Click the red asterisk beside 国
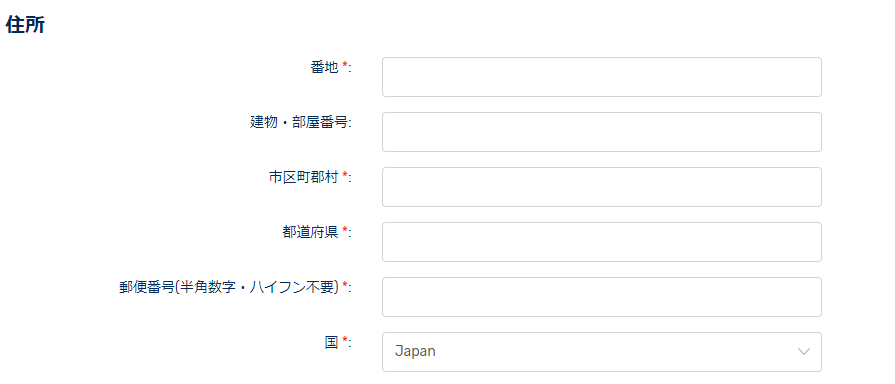Image resolution: width=895 pixels, height=384 pixels. click(x=345, y=341)
